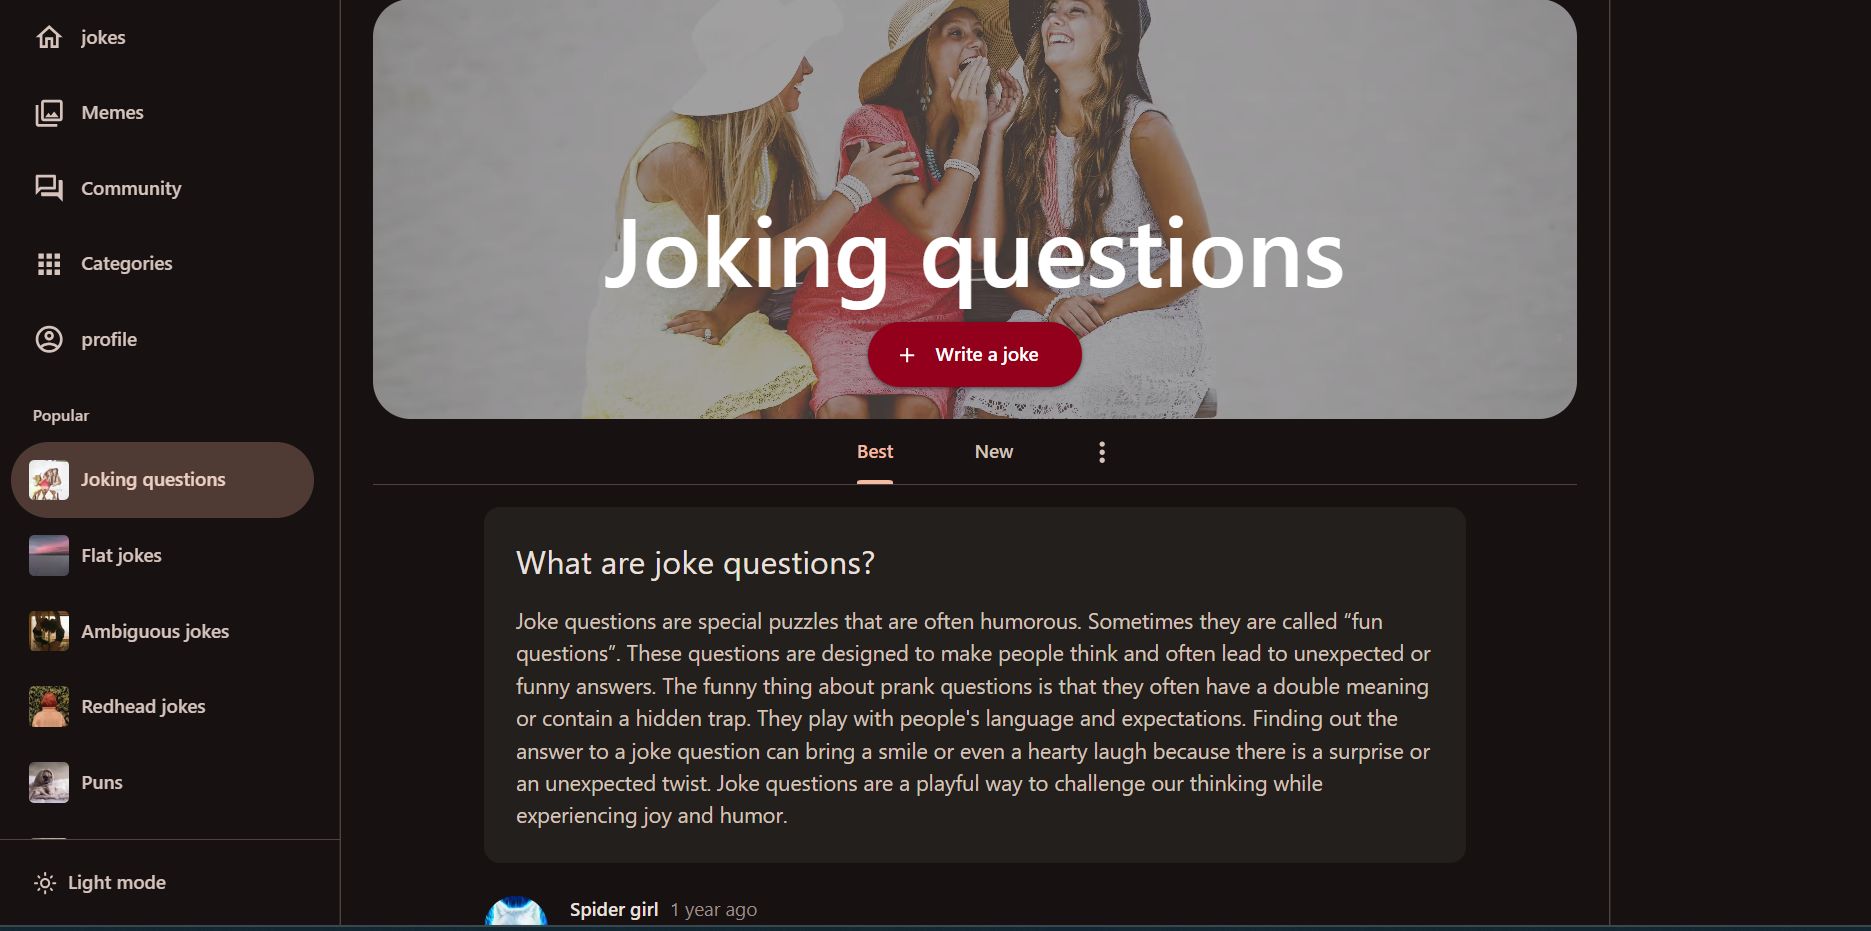Select the Joking questions thumbnail in sidebar
The image size is (1871, 931).
point(49,480)
